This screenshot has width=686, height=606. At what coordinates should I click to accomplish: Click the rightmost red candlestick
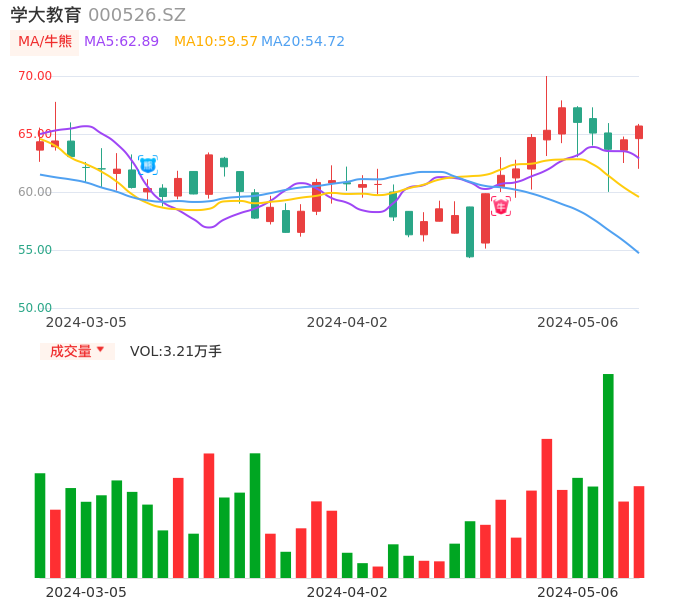pyautogui.click(x=639, y=132)
